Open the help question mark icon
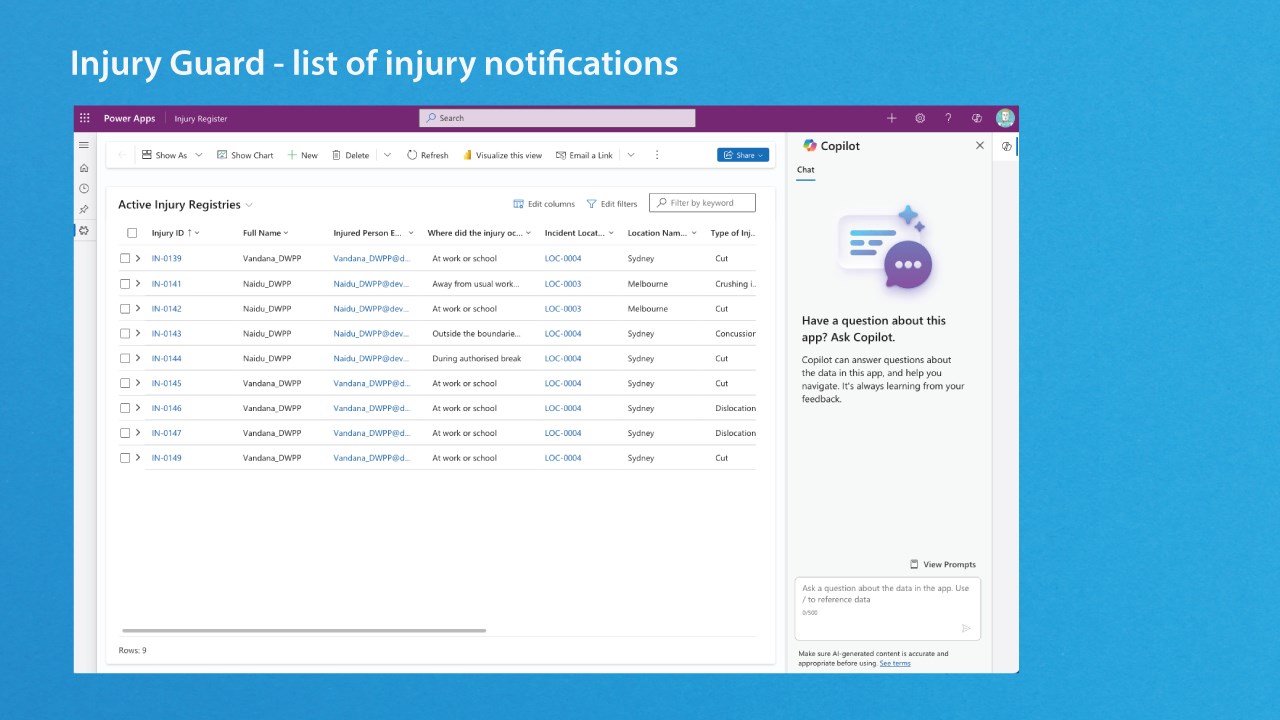Screen dimensions: 1280x720 point(948,118)
